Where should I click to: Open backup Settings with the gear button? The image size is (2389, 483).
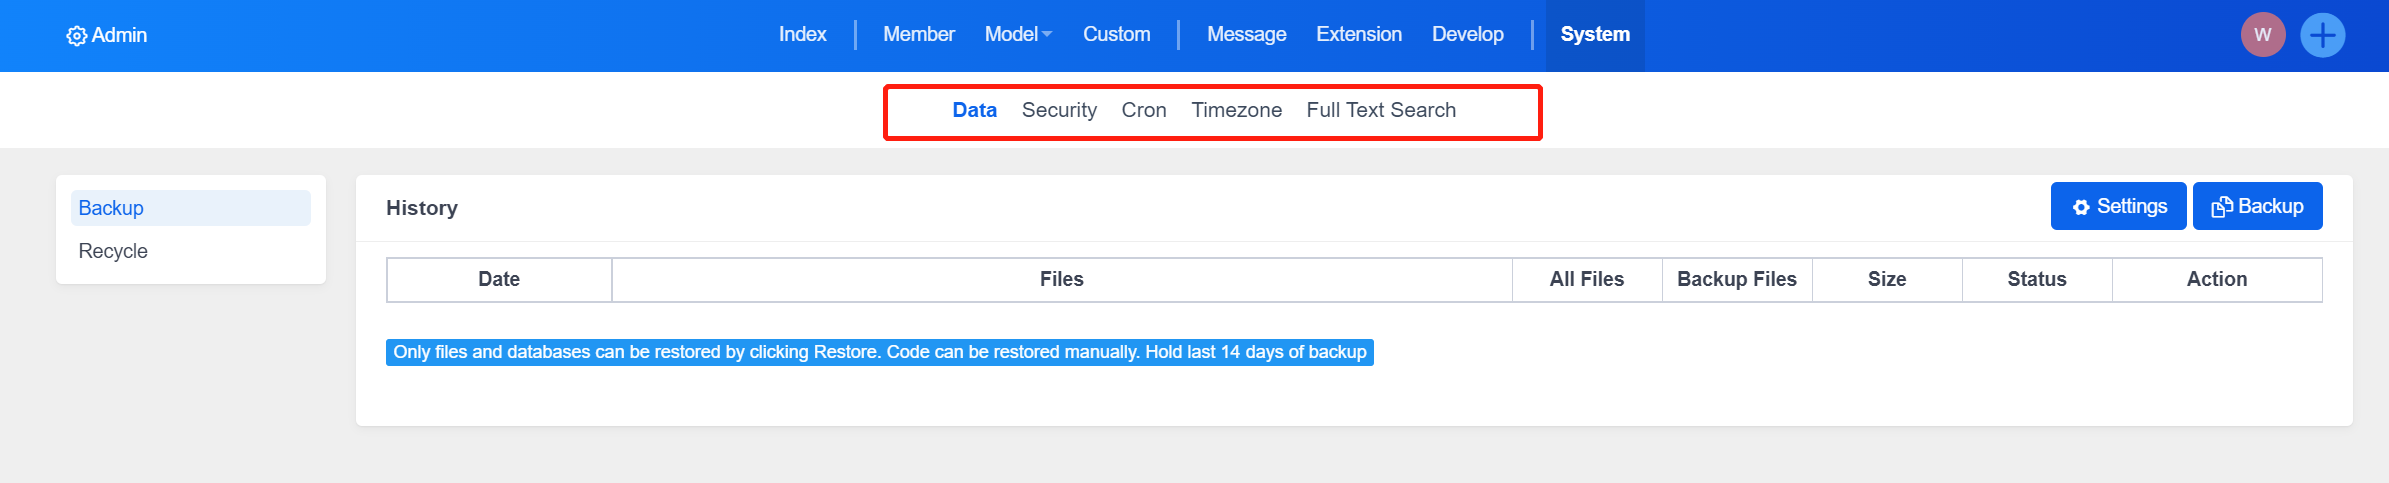pos(2118,206)
